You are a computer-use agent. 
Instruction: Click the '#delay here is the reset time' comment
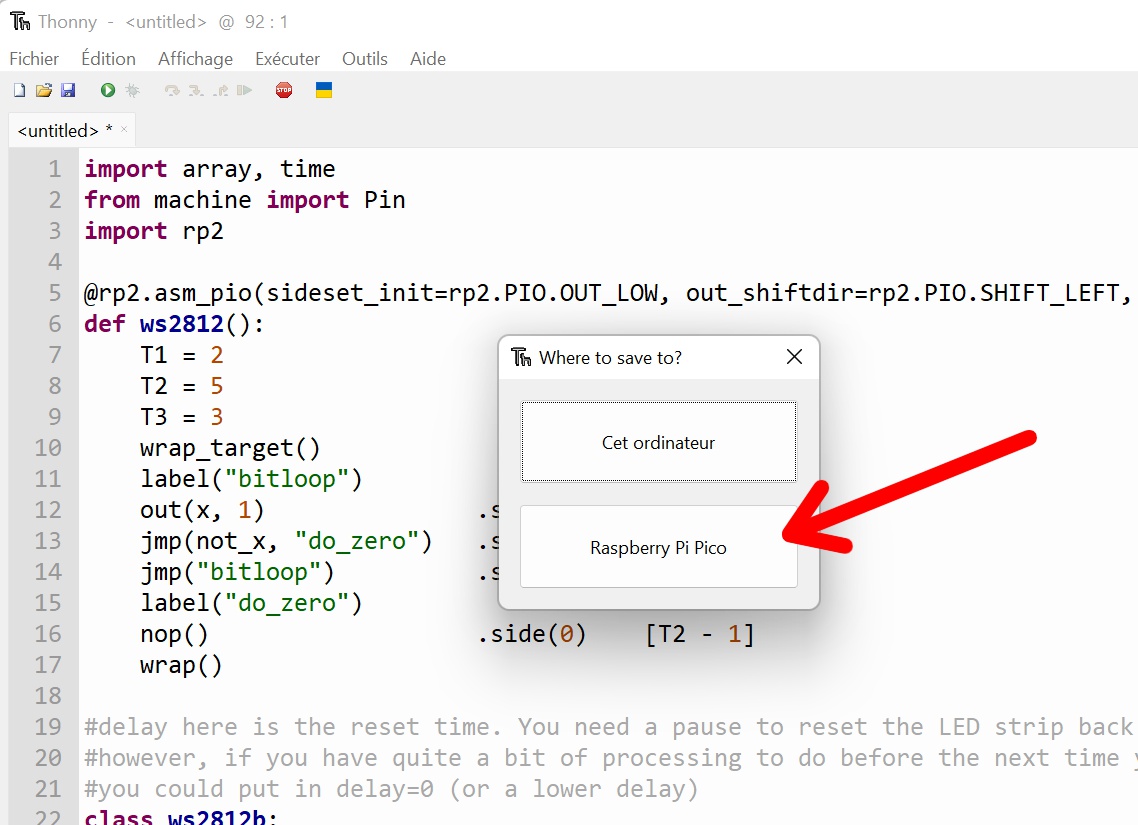click(x=607, y=728)
